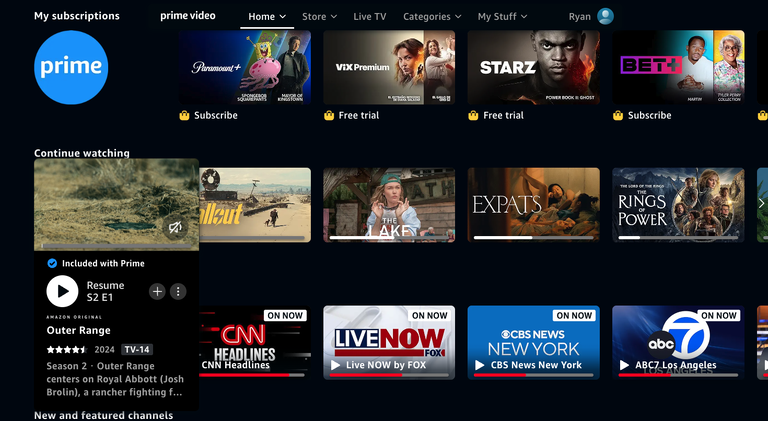Click the Included with Prime checkmark badge
Viewport: 768px width, 421px height.
(52, 263)
